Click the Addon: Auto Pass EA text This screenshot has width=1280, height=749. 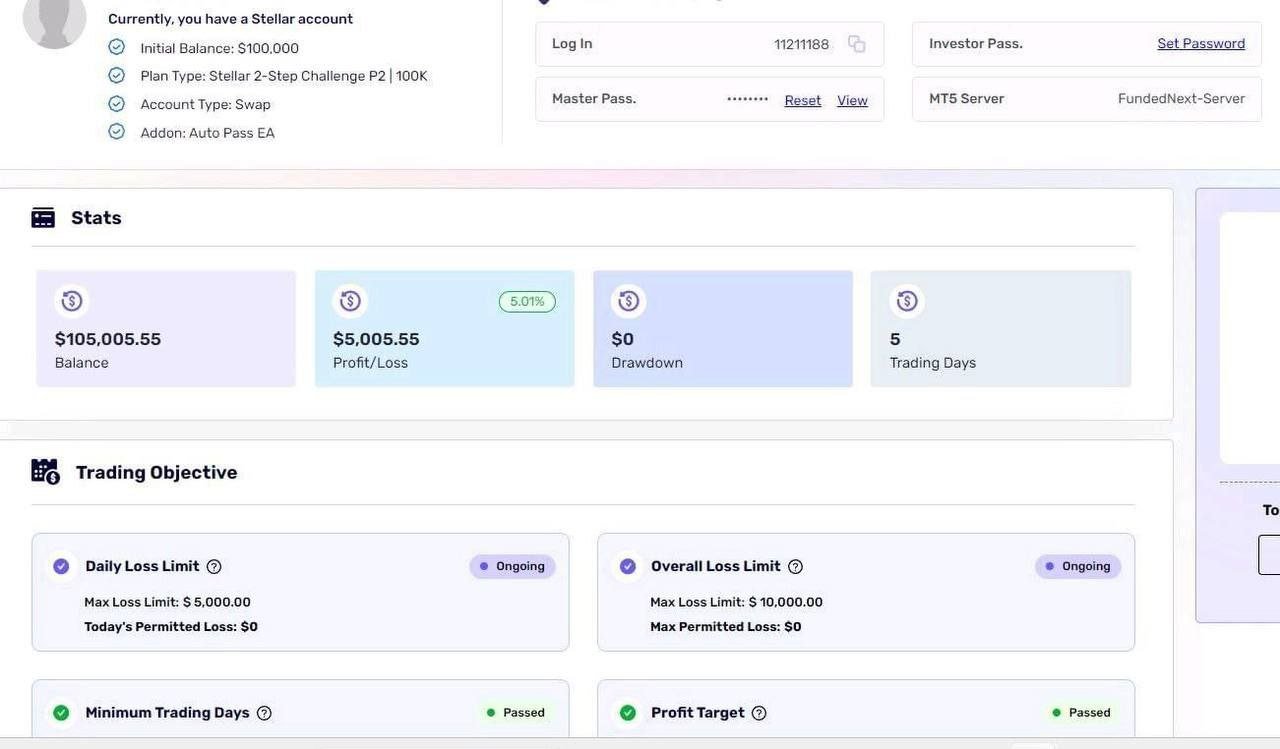click(x=207, y=133)
